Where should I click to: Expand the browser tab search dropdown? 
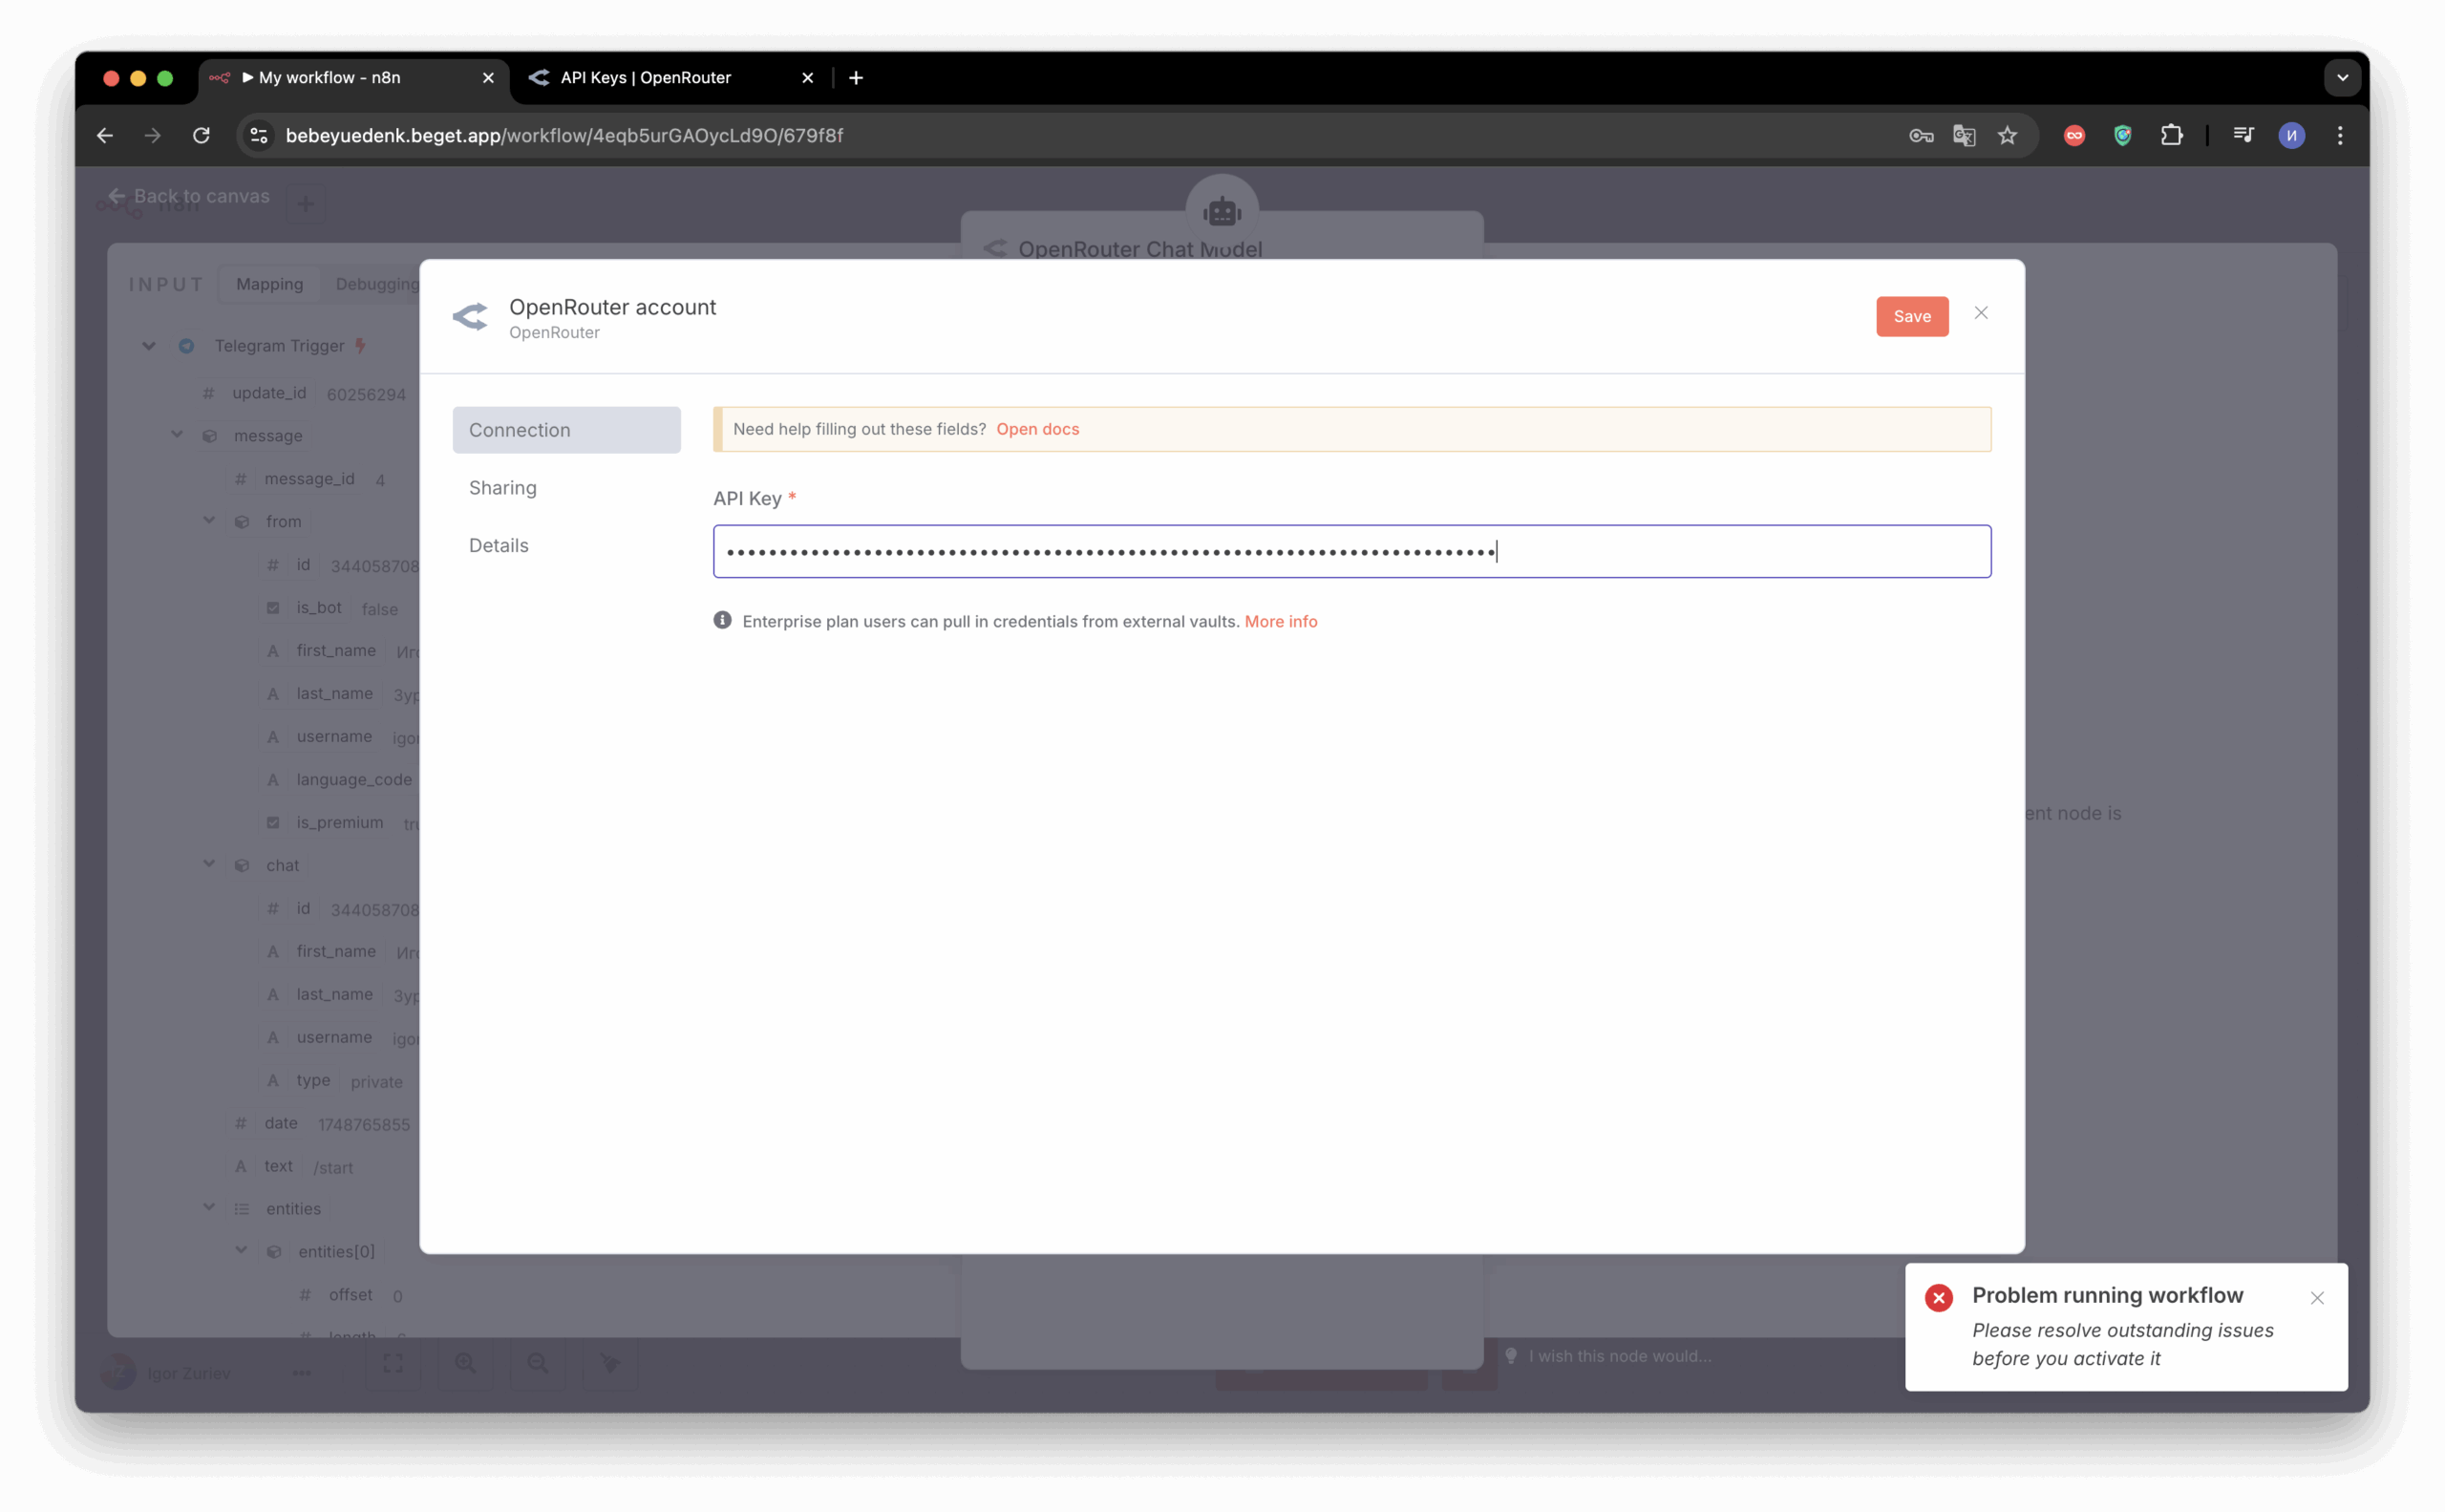[2341, 78]
